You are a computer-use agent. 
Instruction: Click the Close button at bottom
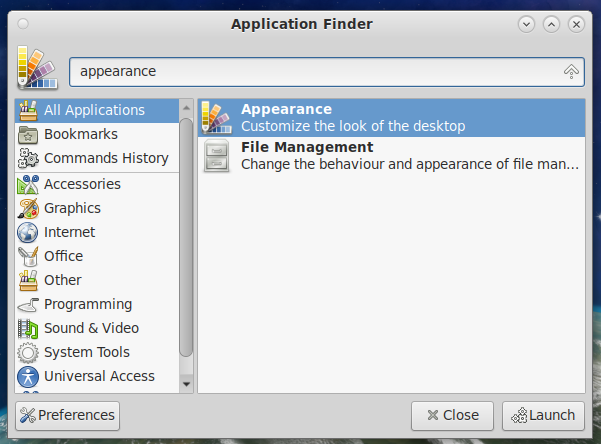click(x=452, y=415)
